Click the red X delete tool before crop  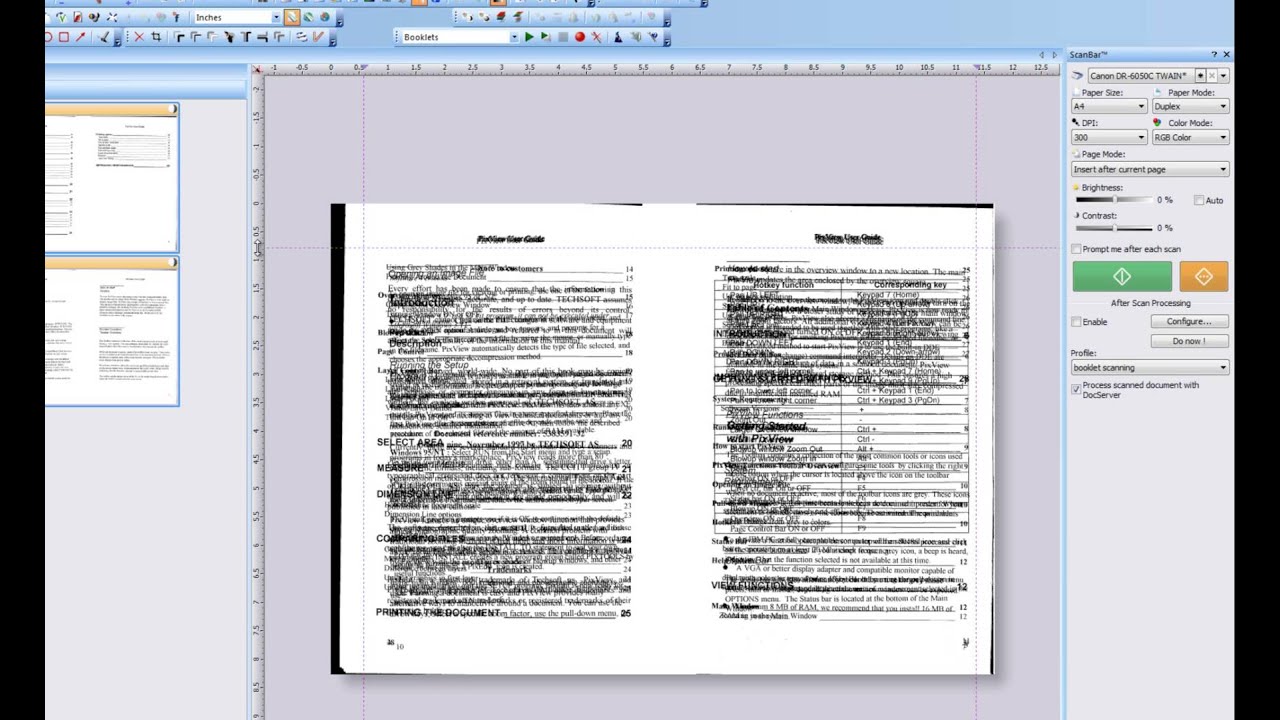pyautogui.click(x=139, y=37)
